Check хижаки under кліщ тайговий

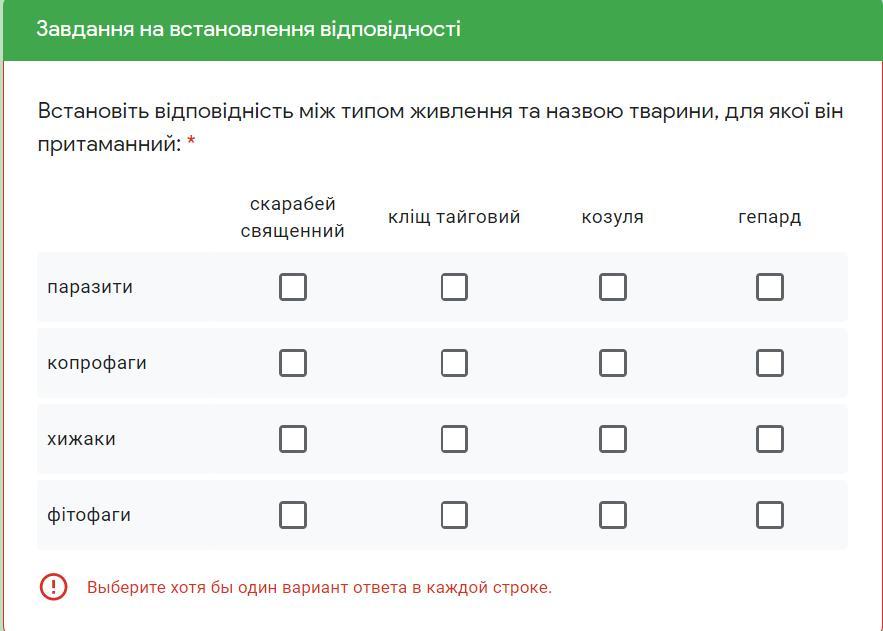coord(454,439)
